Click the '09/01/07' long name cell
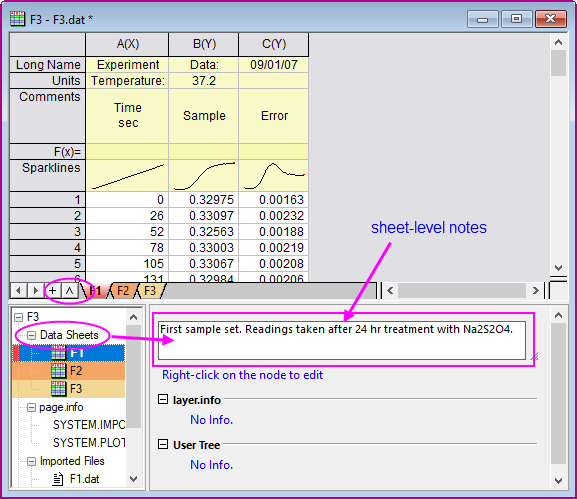577x499 pixels. click(x=273, y=64)
